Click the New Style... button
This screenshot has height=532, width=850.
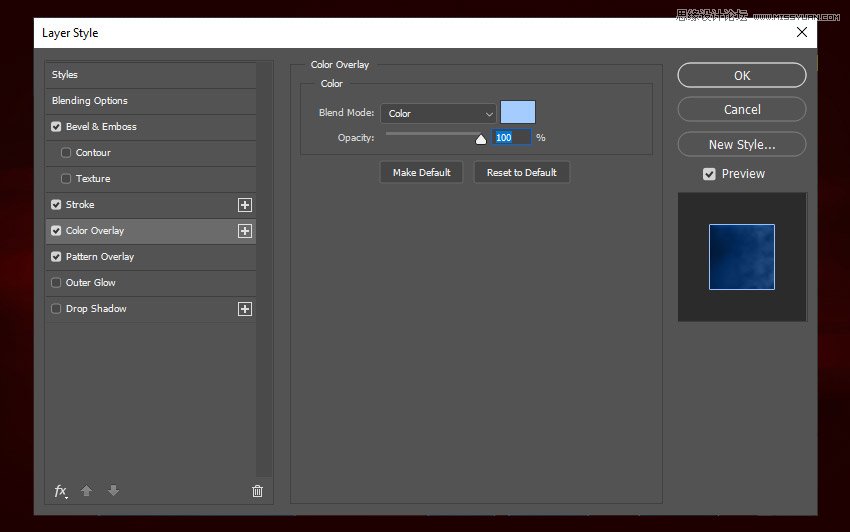point(741,144)
